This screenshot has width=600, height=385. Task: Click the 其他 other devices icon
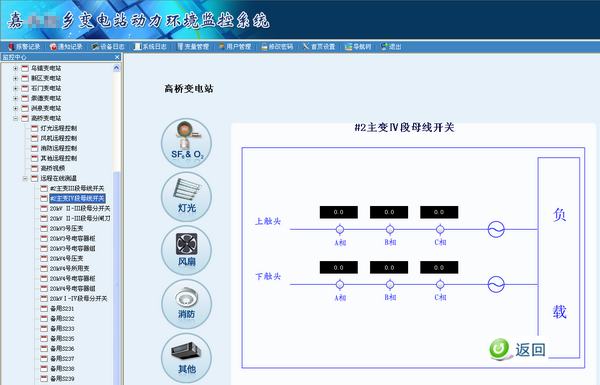(x=186, y=358)
